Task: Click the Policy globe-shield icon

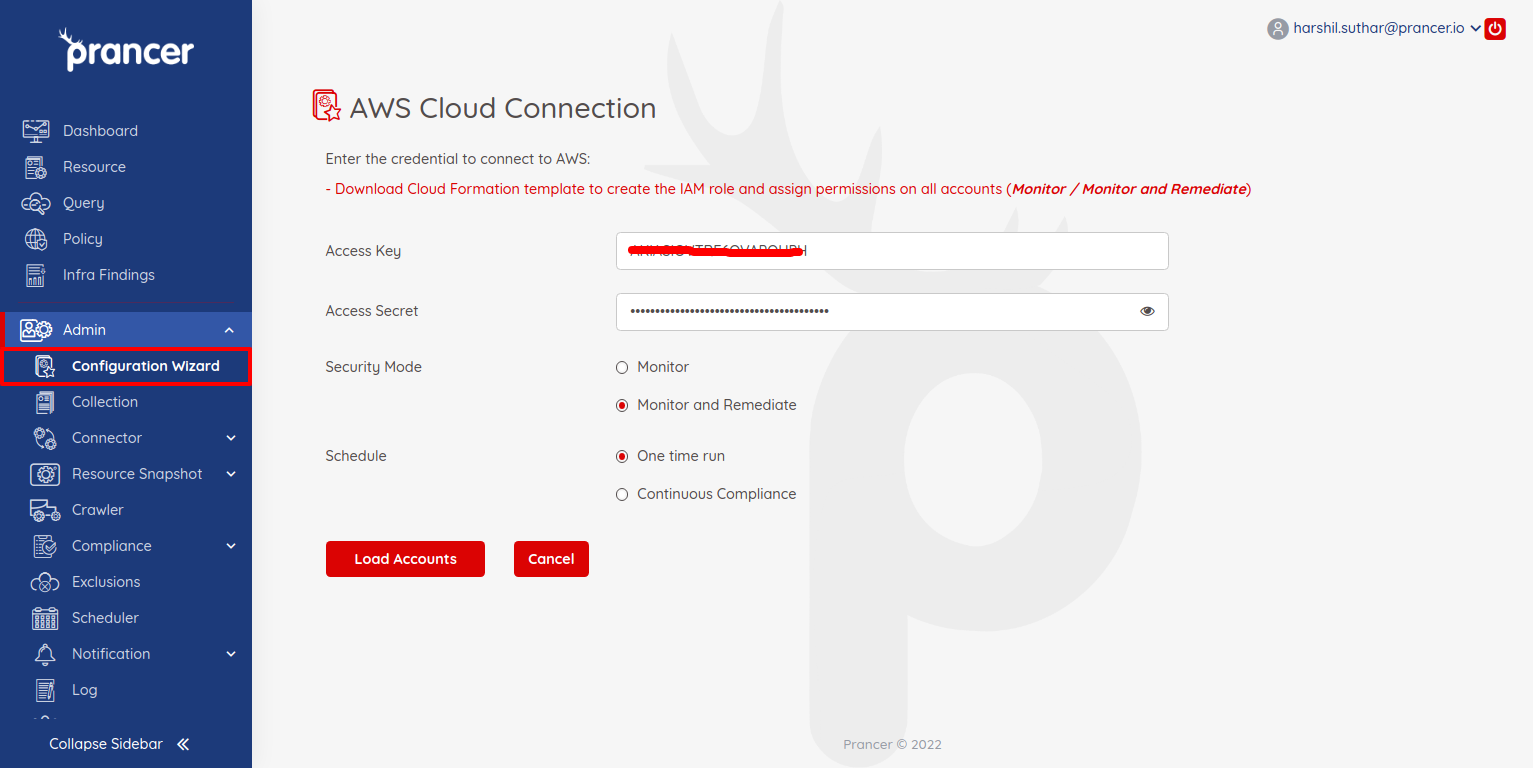Action: (36, 239)
